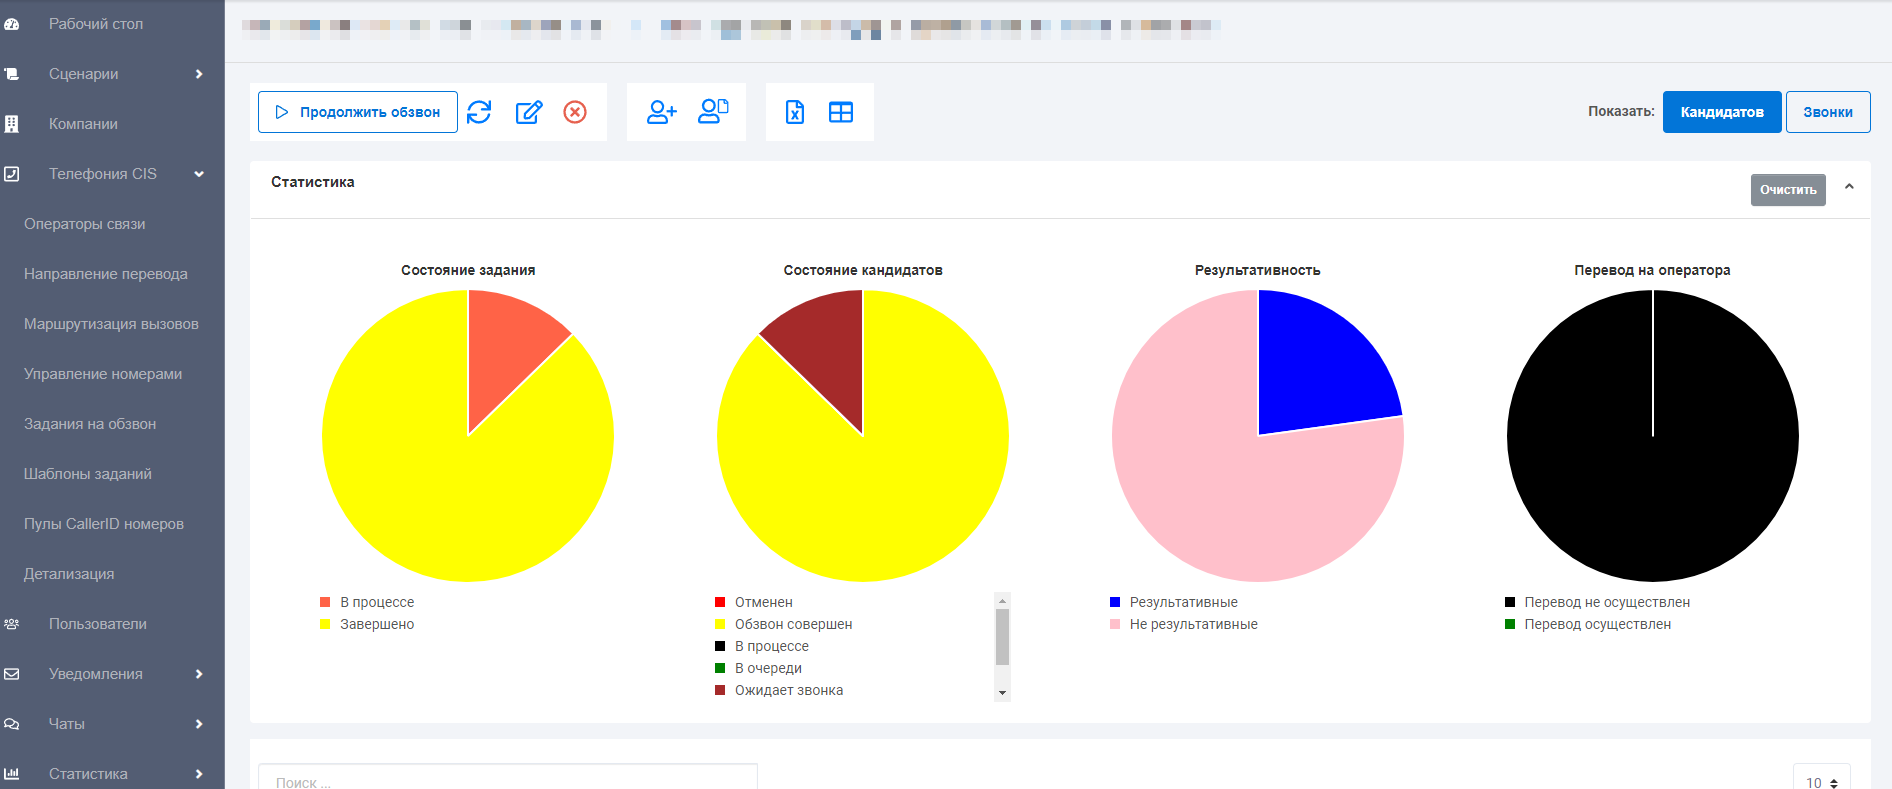Click the Очистить button
The width and height of the screenshot is (1892, 789).
click(1788, 190)
